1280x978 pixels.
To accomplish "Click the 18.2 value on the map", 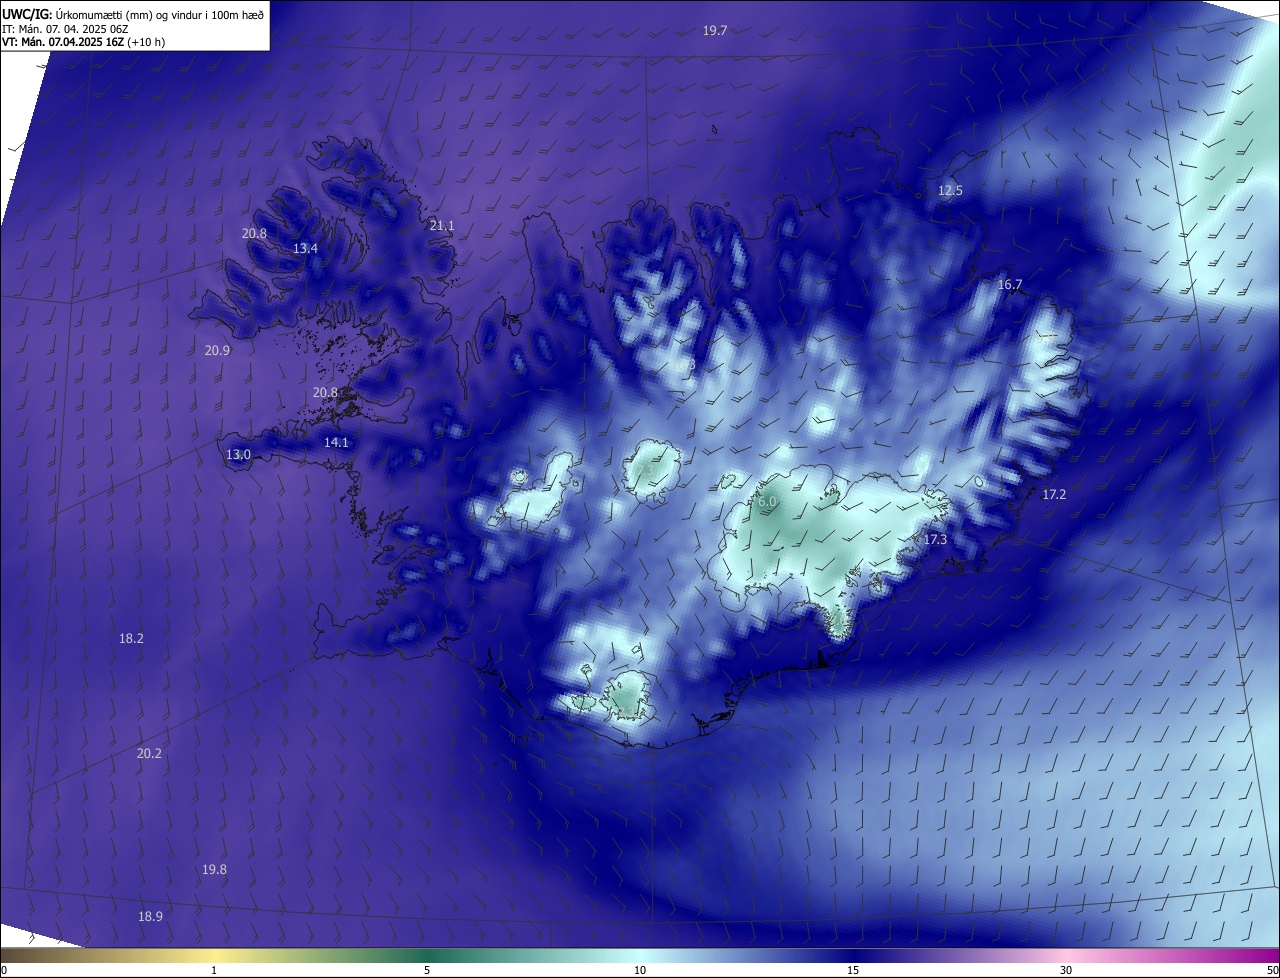I will [x=131, y=639].
